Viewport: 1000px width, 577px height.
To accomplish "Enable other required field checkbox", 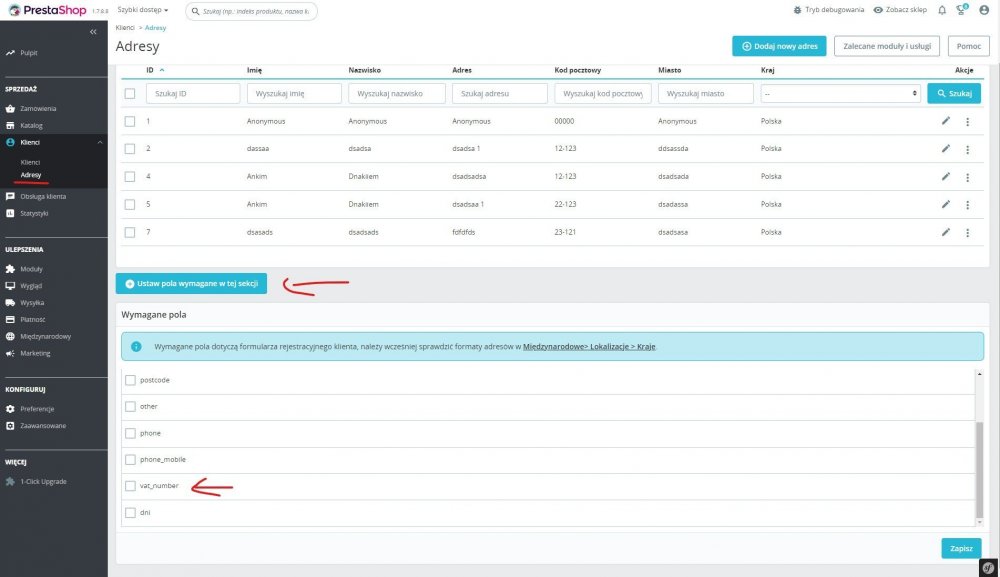I will (131, 406).
